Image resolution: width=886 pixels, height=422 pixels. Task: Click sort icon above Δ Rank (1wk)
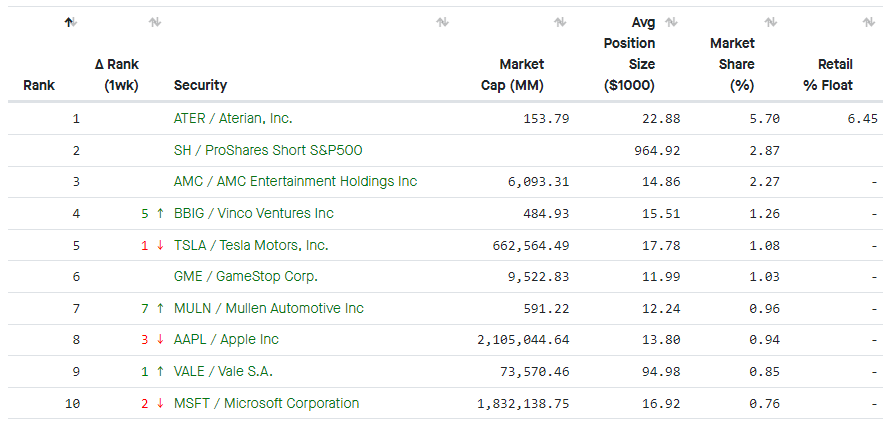[x=154, y=22]
